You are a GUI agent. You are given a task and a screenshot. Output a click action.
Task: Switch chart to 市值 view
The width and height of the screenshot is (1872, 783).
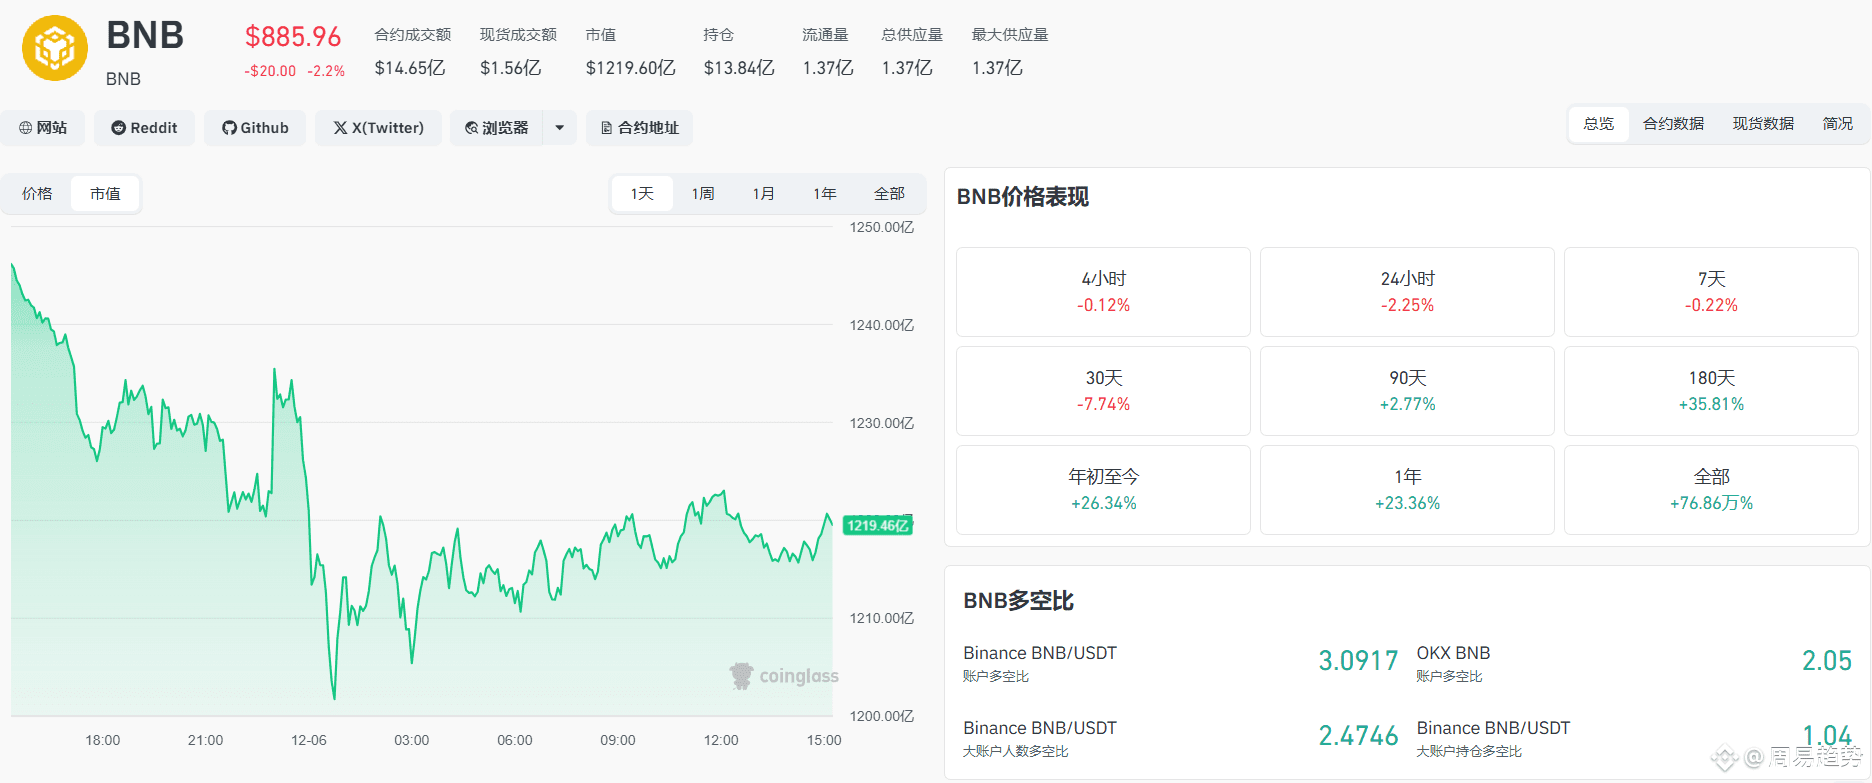click(x=105, y=194)
